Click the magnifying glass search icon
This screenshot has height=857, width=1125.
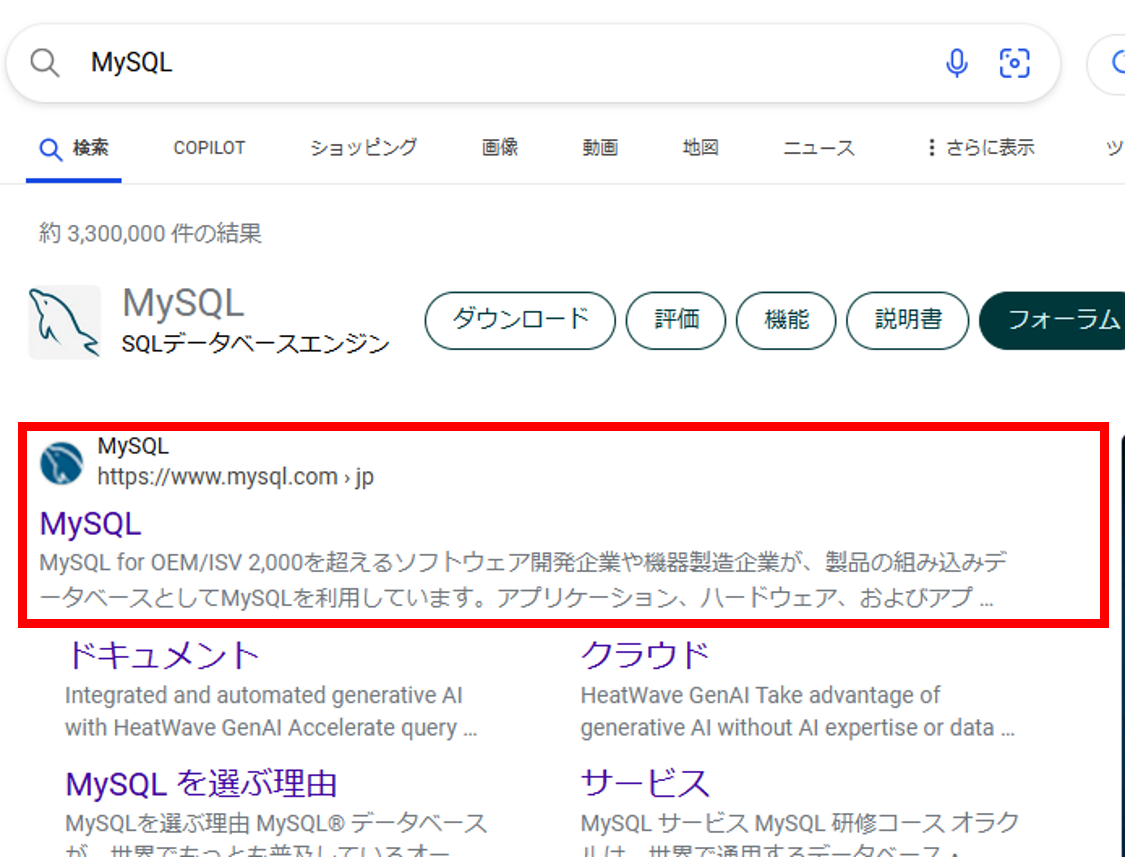[x=43, y=62]
